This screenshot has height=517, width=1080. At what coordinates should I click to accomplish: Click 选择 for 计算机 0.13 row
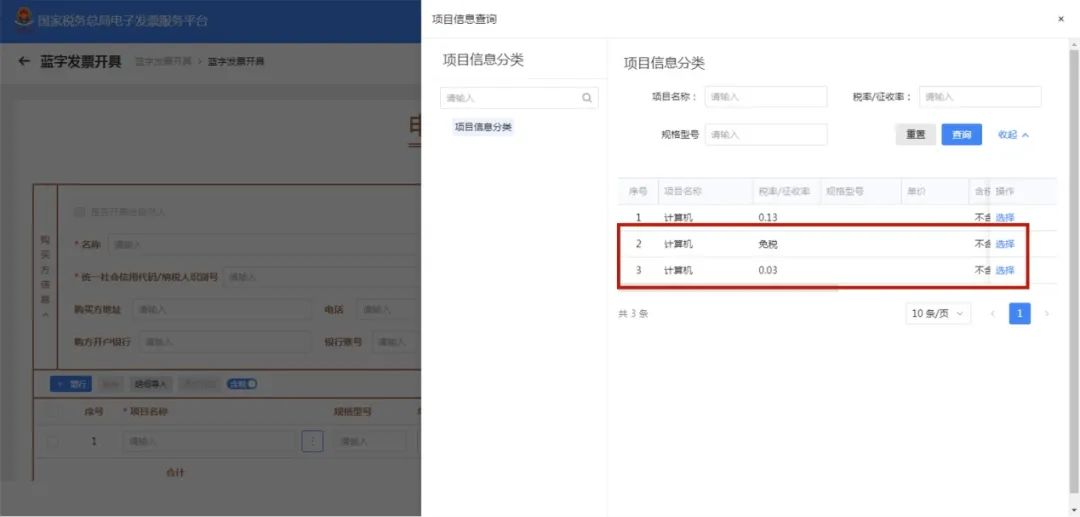coord(1005,218)
